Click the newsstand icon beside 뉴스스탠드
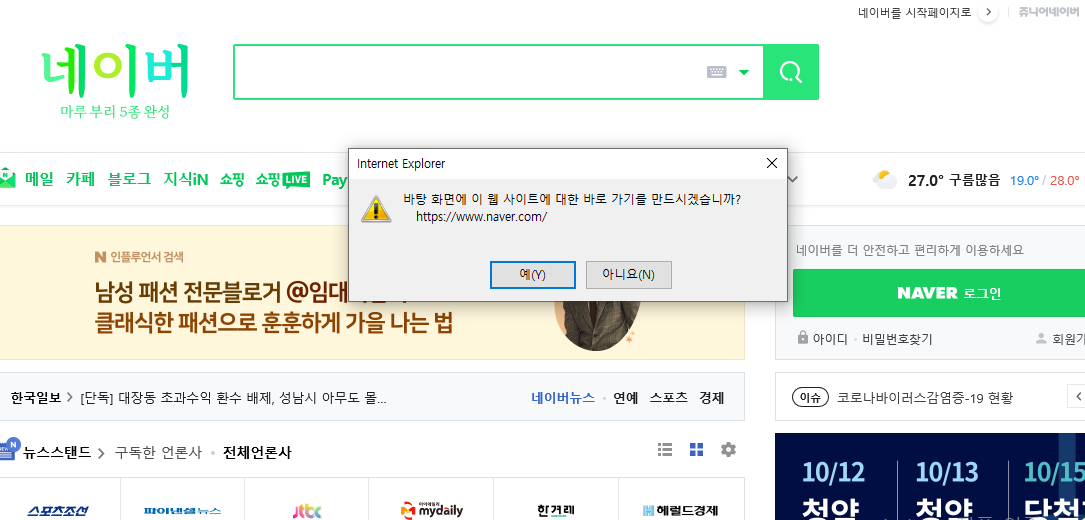The width and height of the screenshot is (1085, 520). 10,449
